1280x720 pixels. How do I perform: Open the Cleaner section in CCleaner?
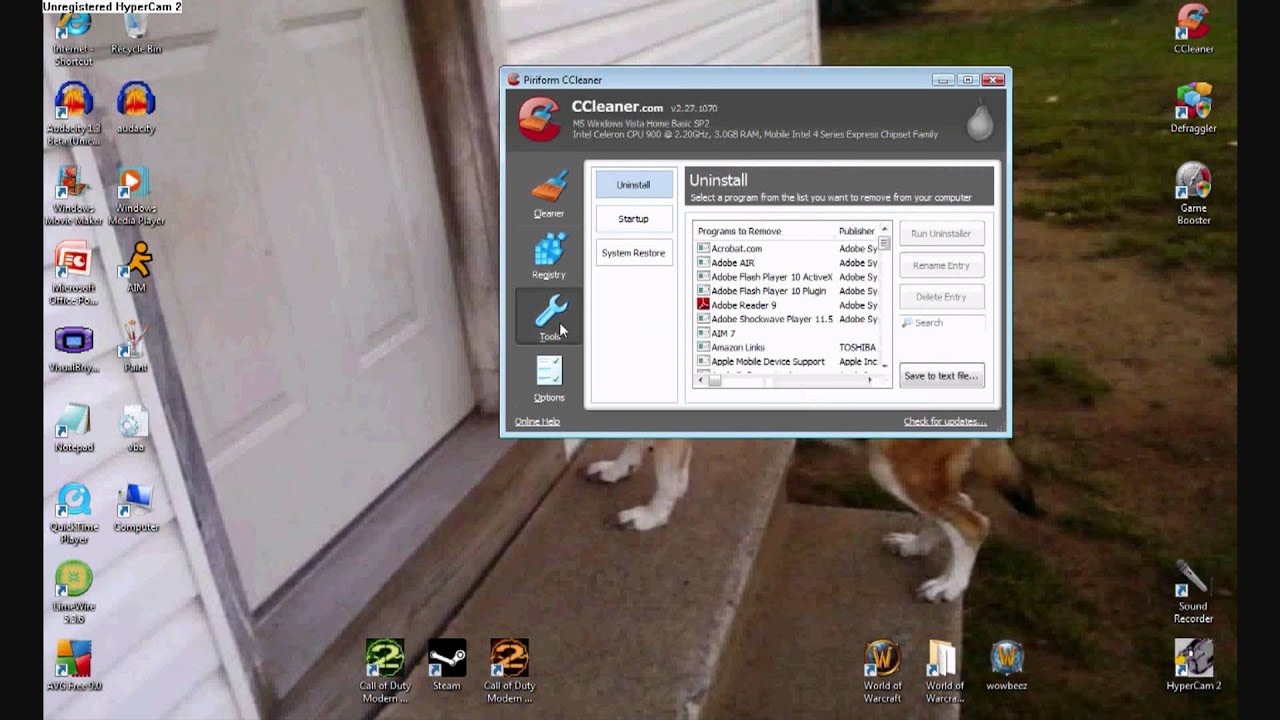(549, 194)
